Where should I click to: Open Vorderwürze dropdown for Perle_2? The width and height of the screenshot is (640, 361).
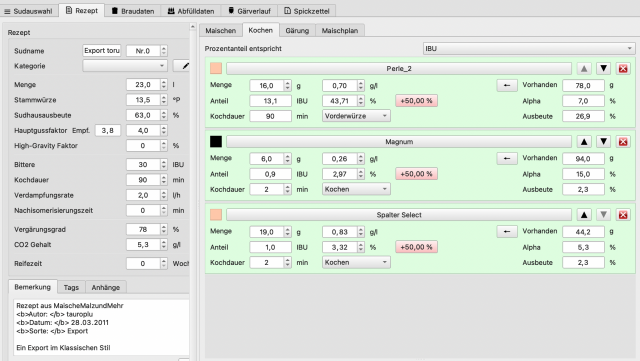[356, 116]
